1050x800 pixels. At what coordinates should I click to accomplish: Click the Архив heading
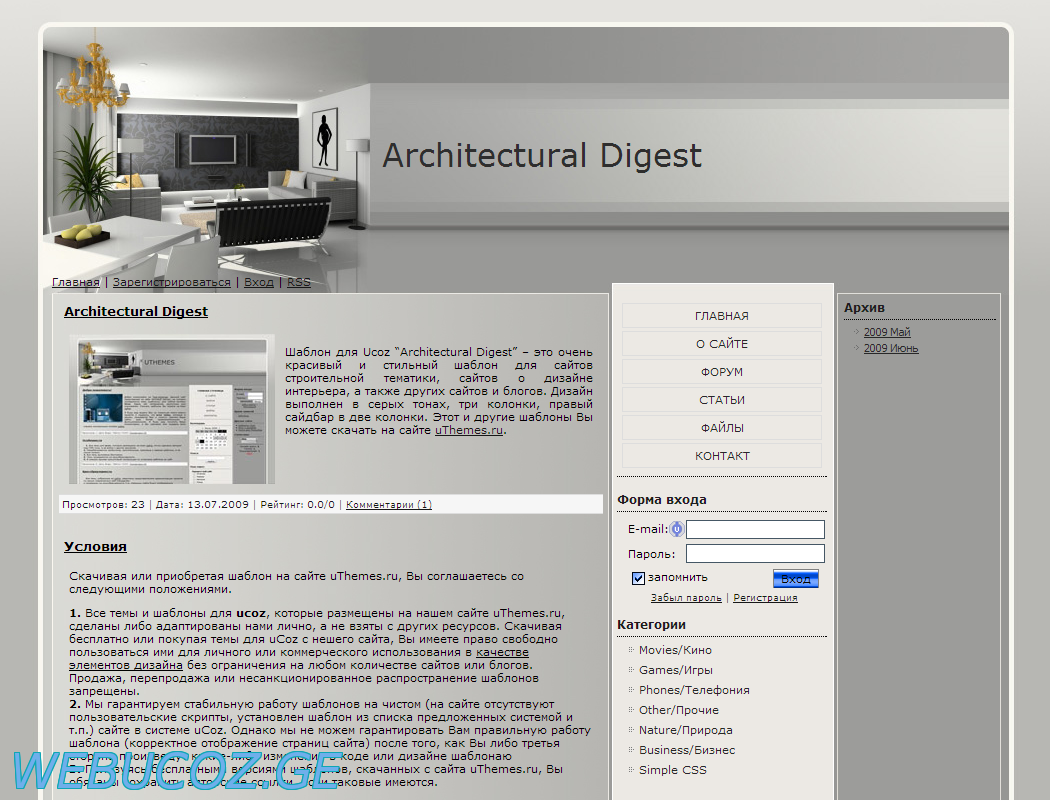pyautogui.click(x=864, y=308)
